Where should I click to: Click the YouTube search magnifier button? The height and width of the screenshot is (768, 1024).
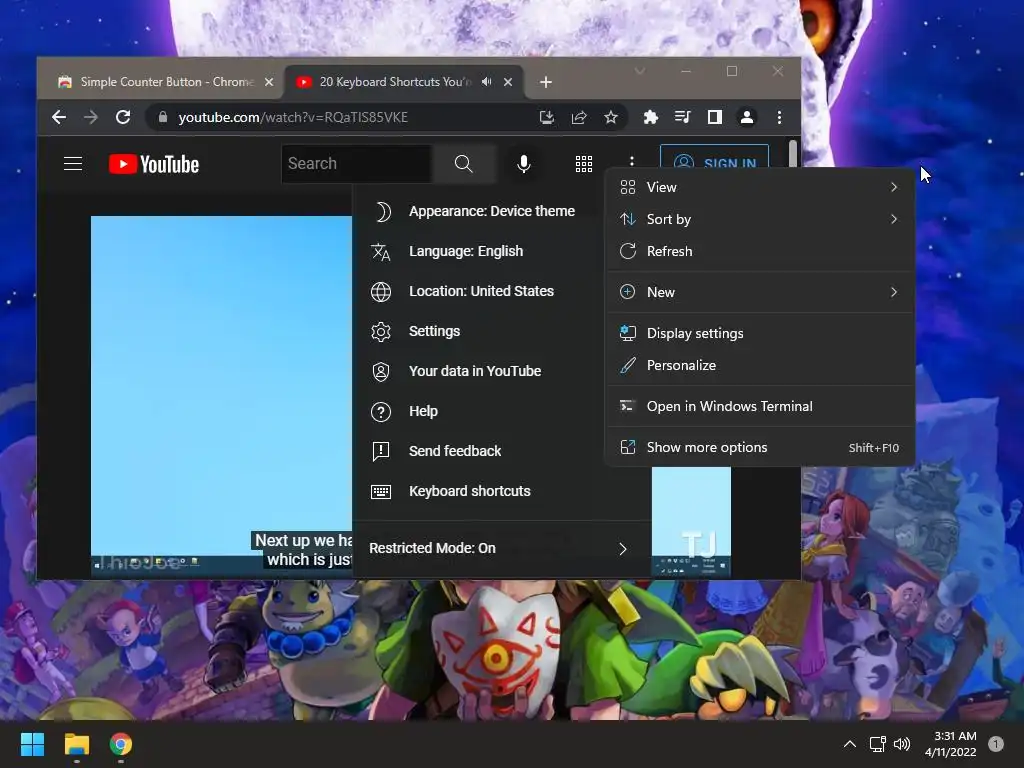click(464, 164)
